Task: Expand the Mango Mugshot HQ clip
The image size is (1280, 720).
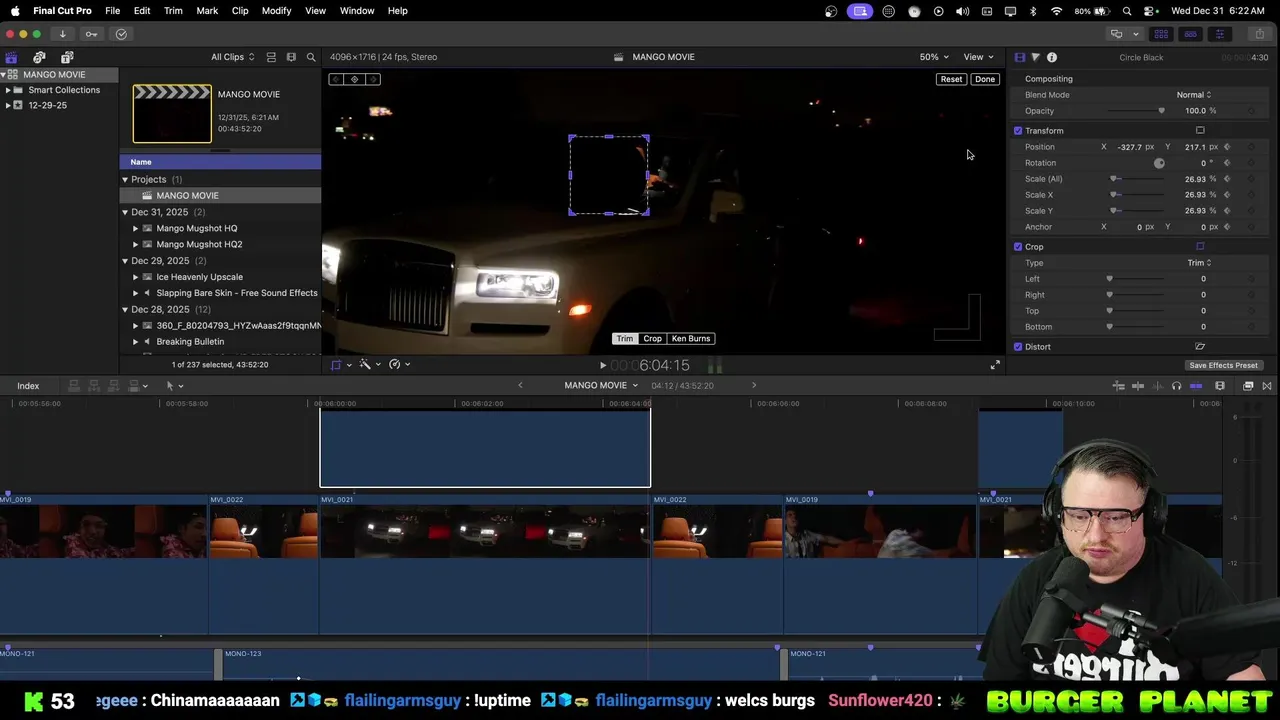Action: coord(135,228)
